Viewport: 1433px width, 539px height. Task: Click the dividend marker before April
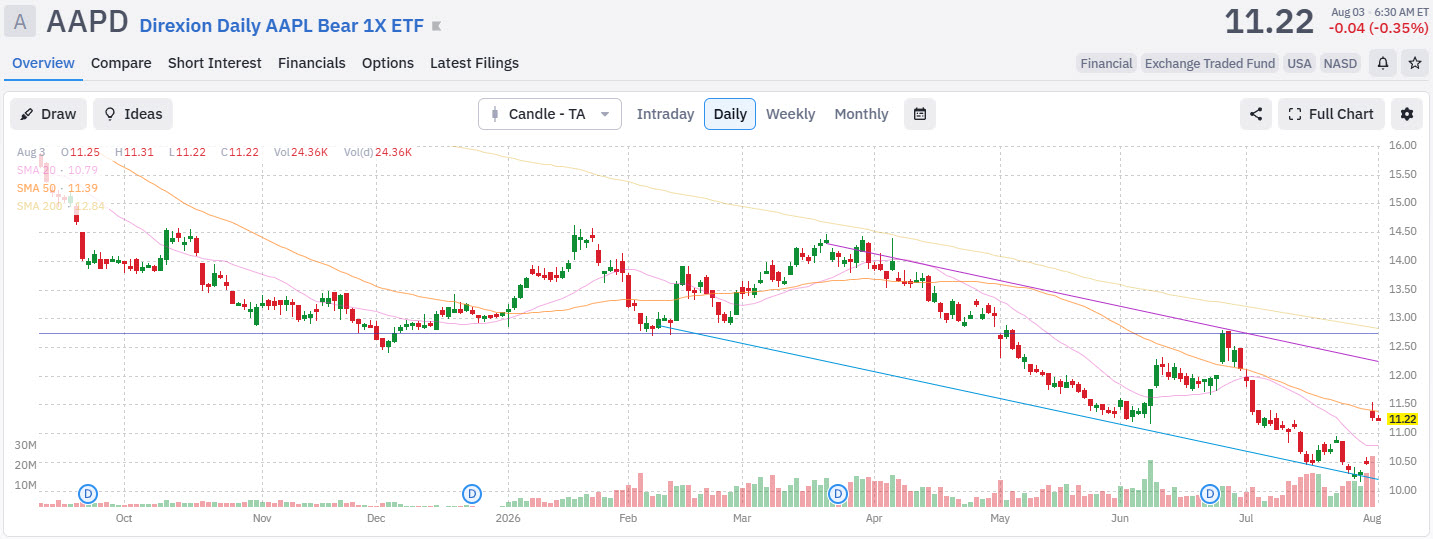tap(838, 493)
